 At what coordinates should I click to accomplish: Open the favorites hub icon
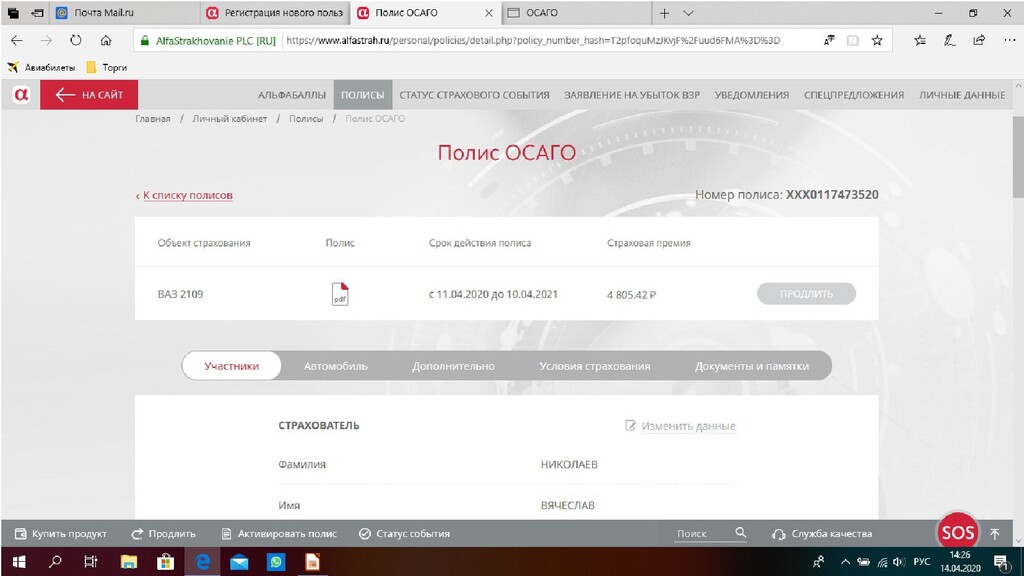[920, 40]
